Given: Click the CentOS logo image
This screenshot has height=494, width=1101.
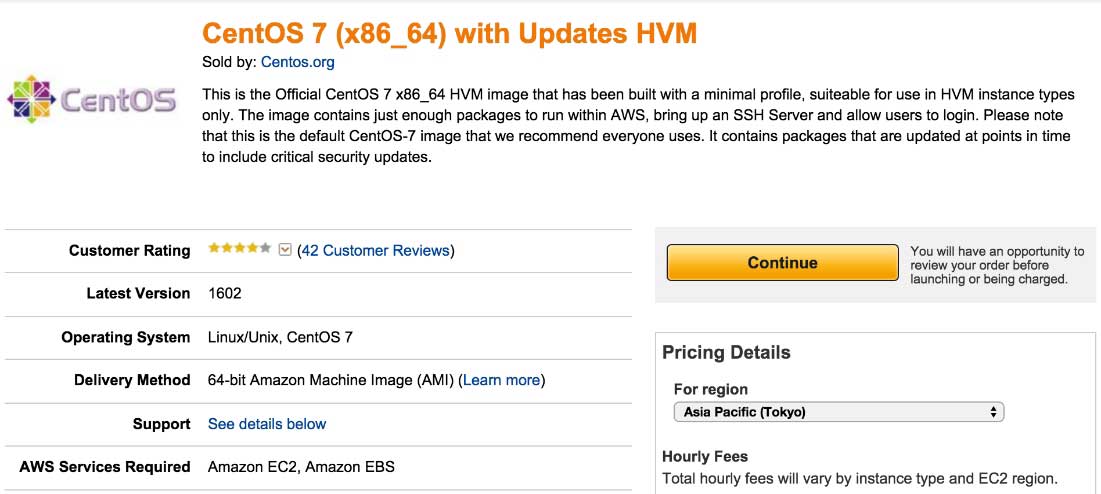Looking at the screenshot, I should click(x=91, y=100).
